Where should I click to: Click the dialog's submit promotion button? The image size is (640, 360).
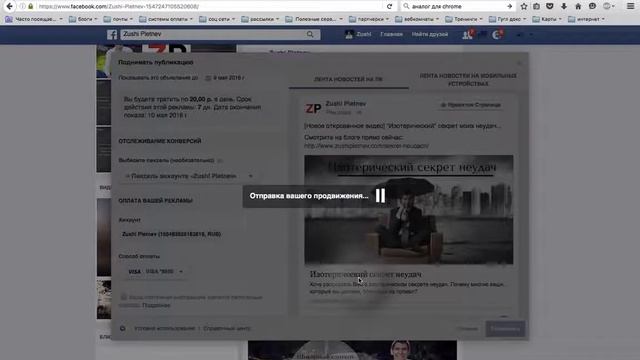[505, 329]
